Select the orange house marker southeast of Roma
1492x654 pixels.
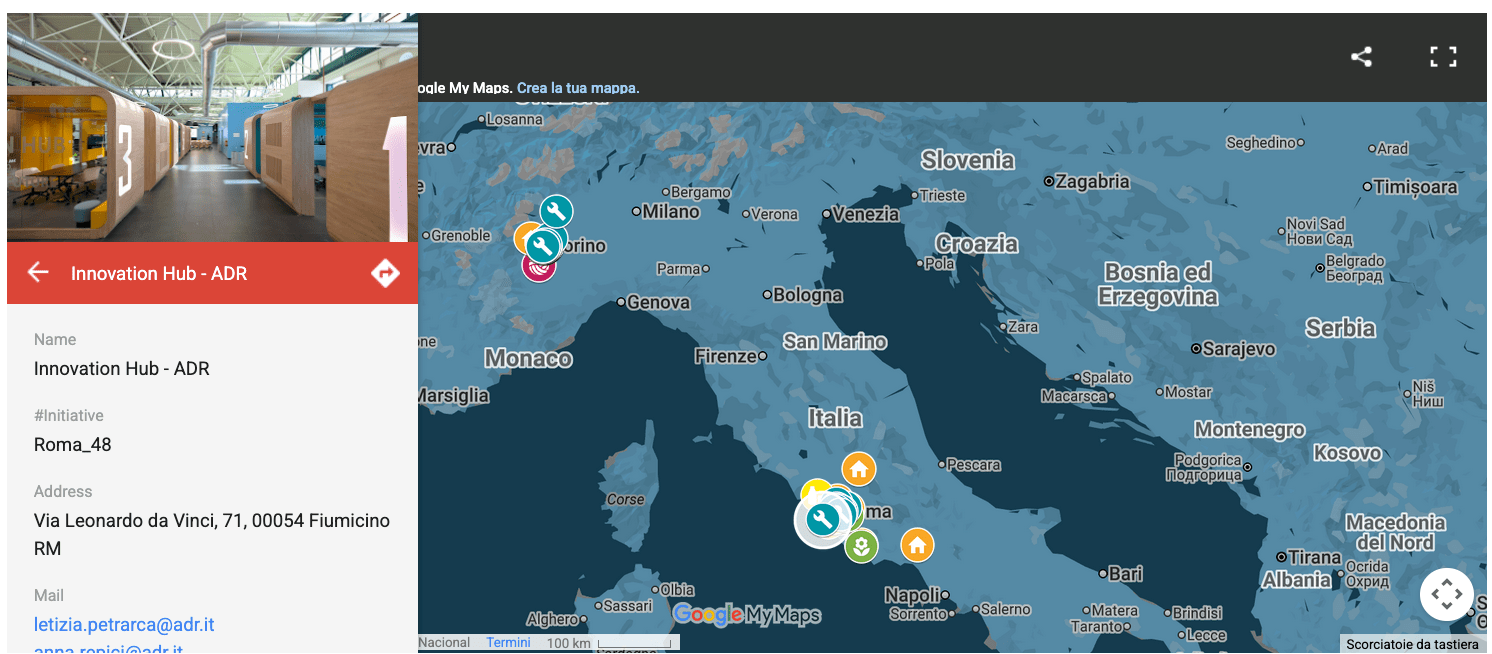tap(917, 545)
